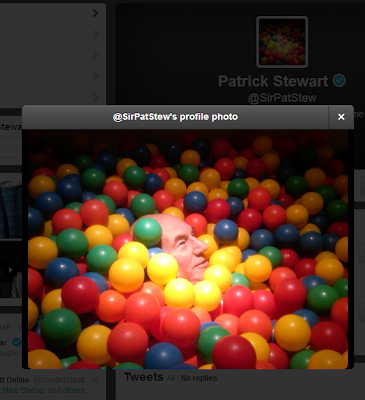Open the @handelsblatt account suggestion

click(59, 380)
